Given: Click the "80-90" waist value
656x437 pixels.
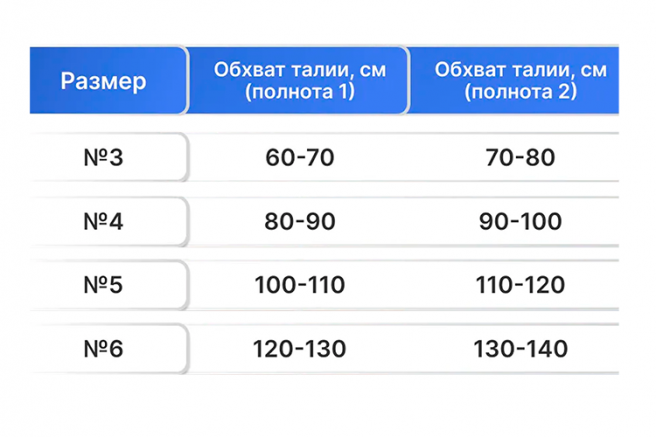Looking at the screenshot, I should [299, 221].
